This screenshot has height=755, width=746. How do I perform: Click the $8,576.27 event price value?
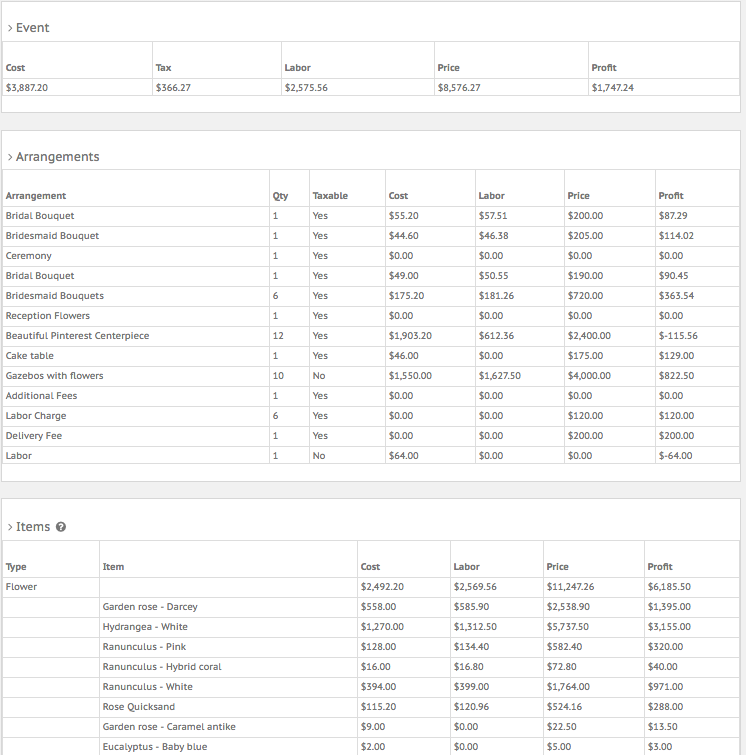tap(459, 88)
